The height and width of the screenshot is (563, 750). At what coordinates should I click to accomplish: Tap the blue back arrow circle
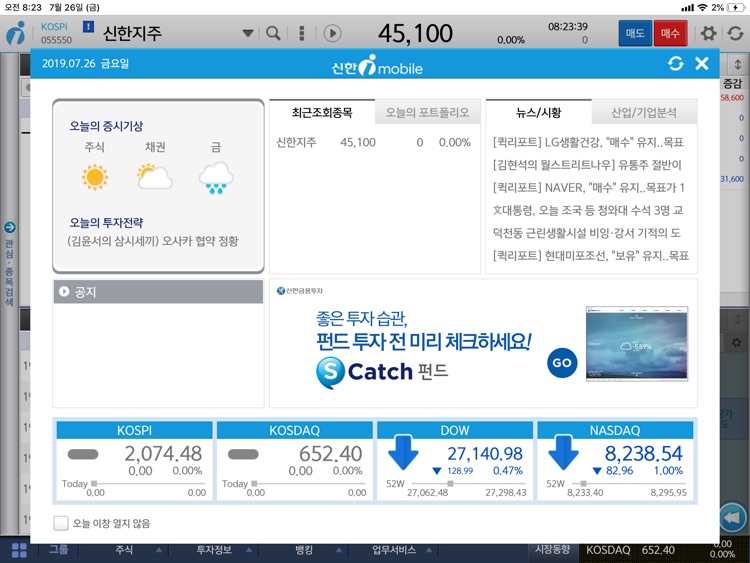tap(733, 517)
